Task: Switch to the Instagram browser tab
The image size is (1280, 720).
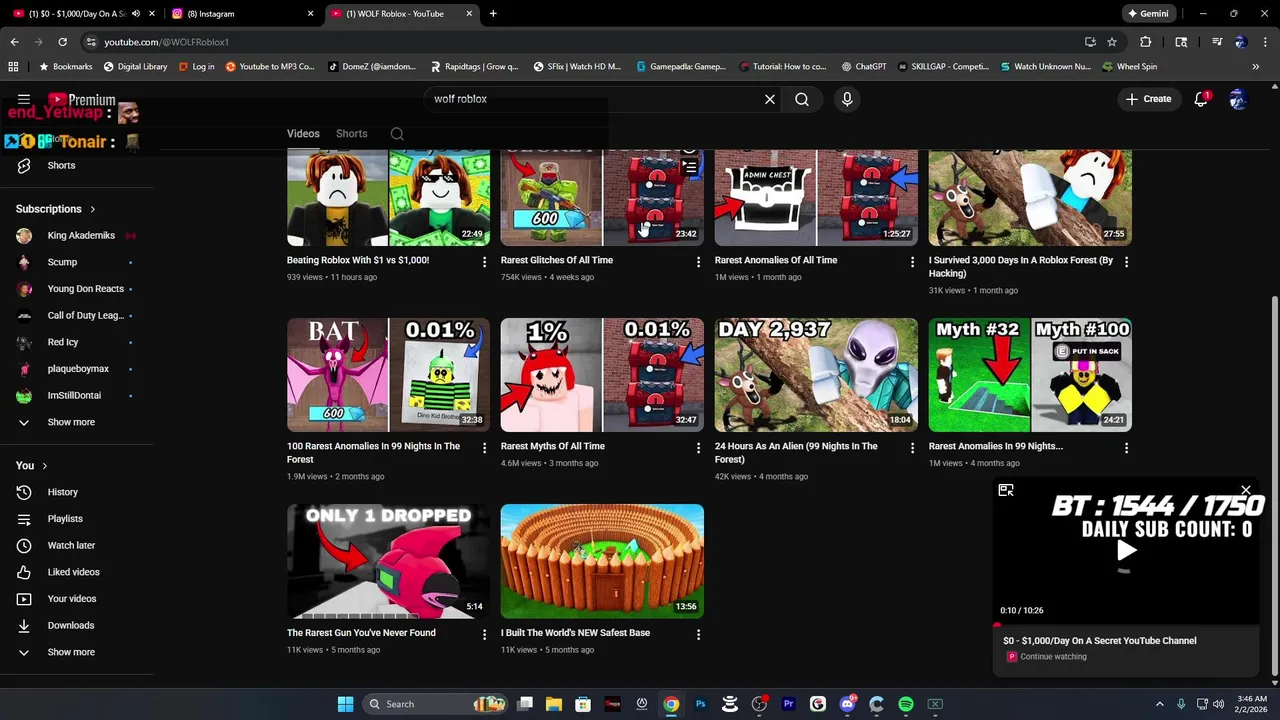Action: (x=242, y=14)
